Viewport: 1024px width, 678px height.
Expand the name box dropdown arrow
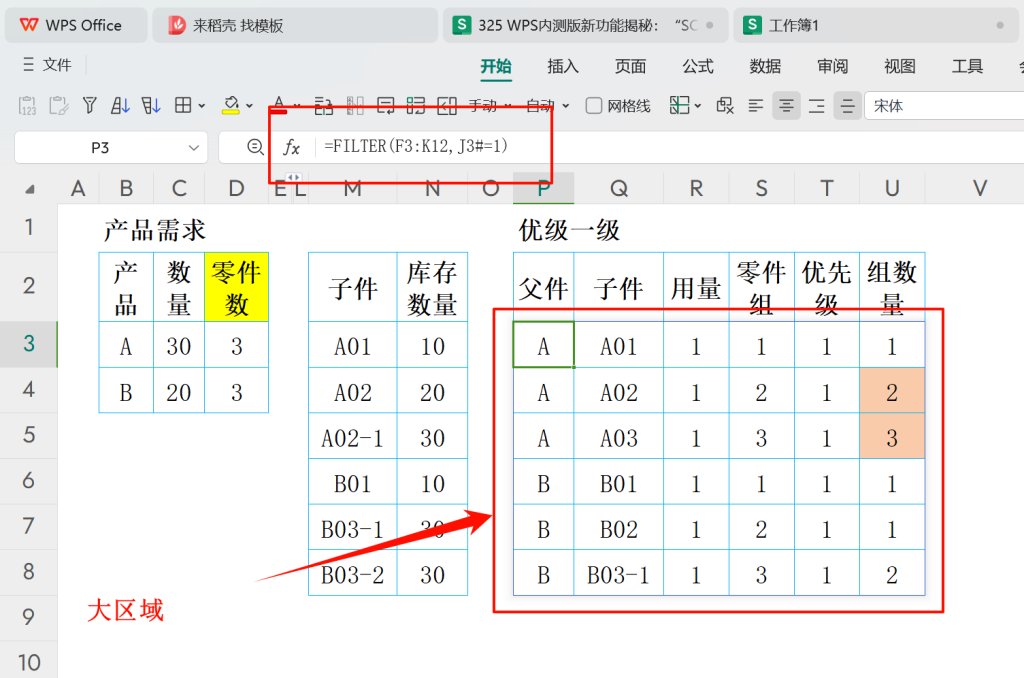click(x=193, y=148)
